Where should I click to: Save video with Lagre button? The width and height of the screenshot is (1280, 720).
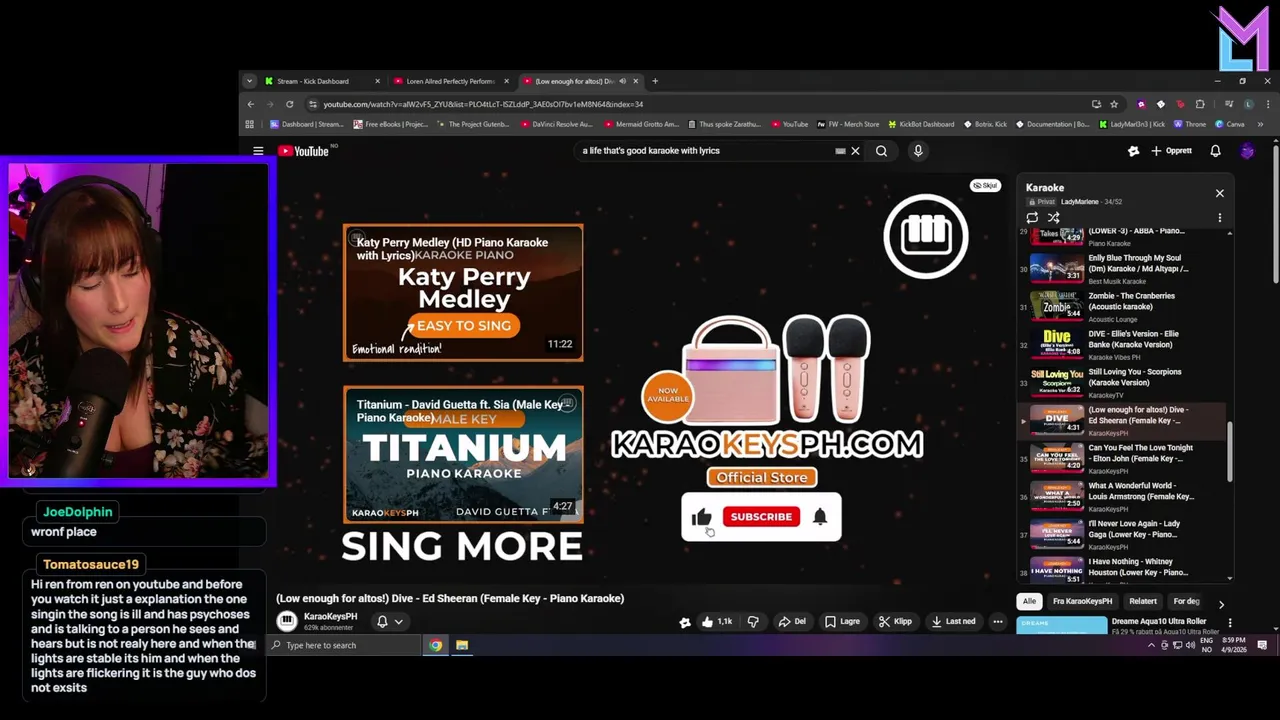[x=842, y=621]
